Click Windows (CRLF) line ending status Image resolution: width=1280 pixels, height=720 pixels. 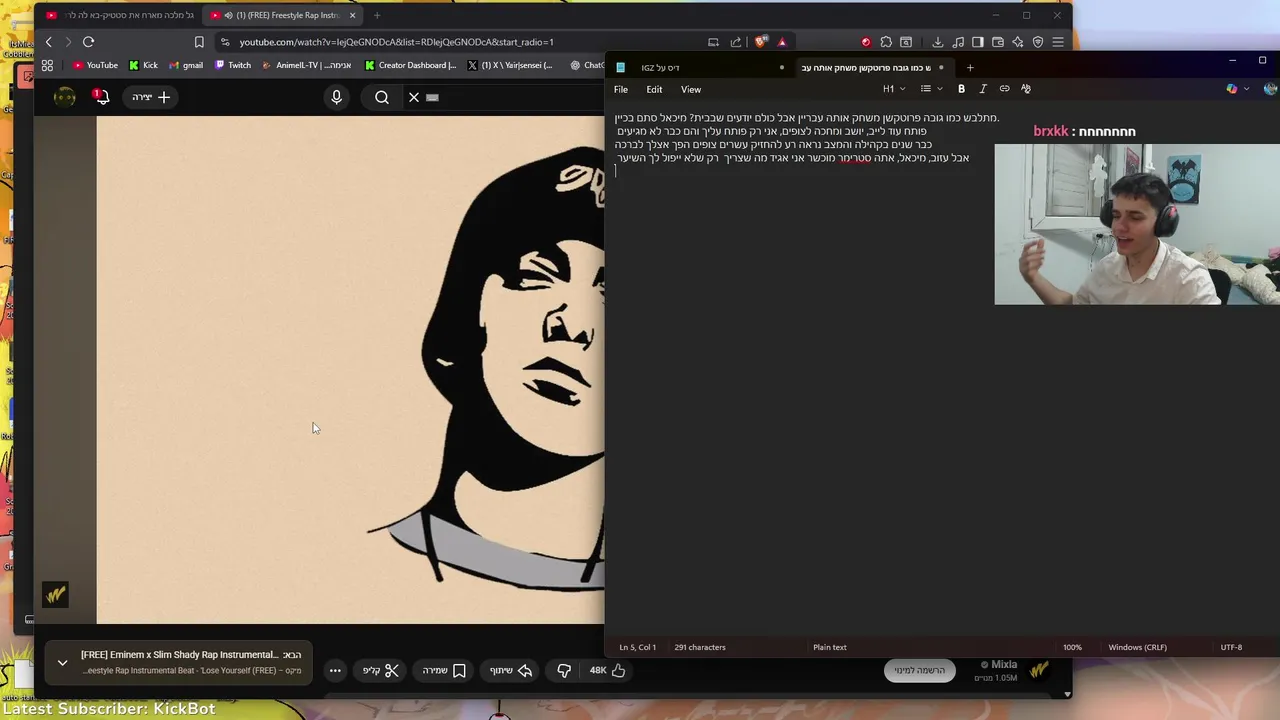[x=1137, y=647]
